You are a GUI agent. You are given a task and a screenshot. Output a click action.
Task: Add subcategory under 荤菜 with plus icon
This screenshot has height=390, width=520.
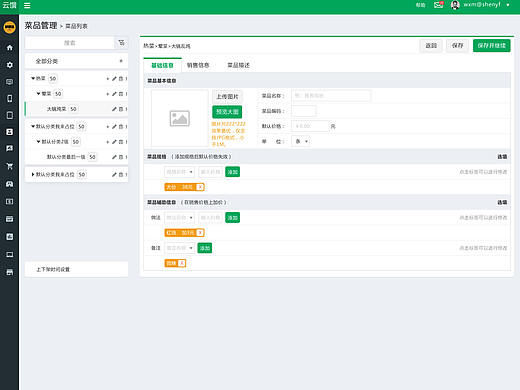[108, 94]
